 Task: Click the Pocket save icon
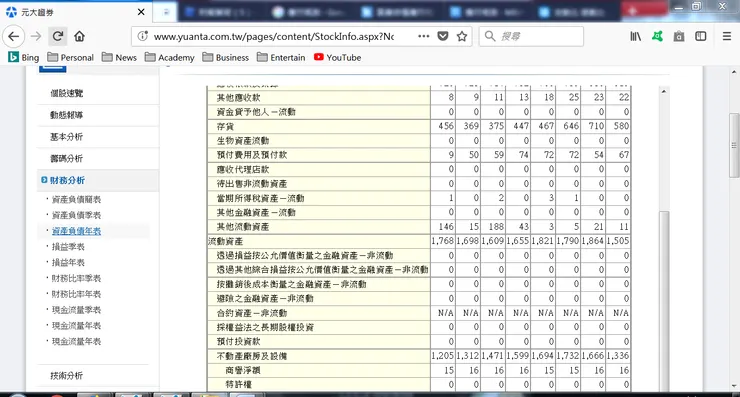pyautogui.click(x=443, y=36)
